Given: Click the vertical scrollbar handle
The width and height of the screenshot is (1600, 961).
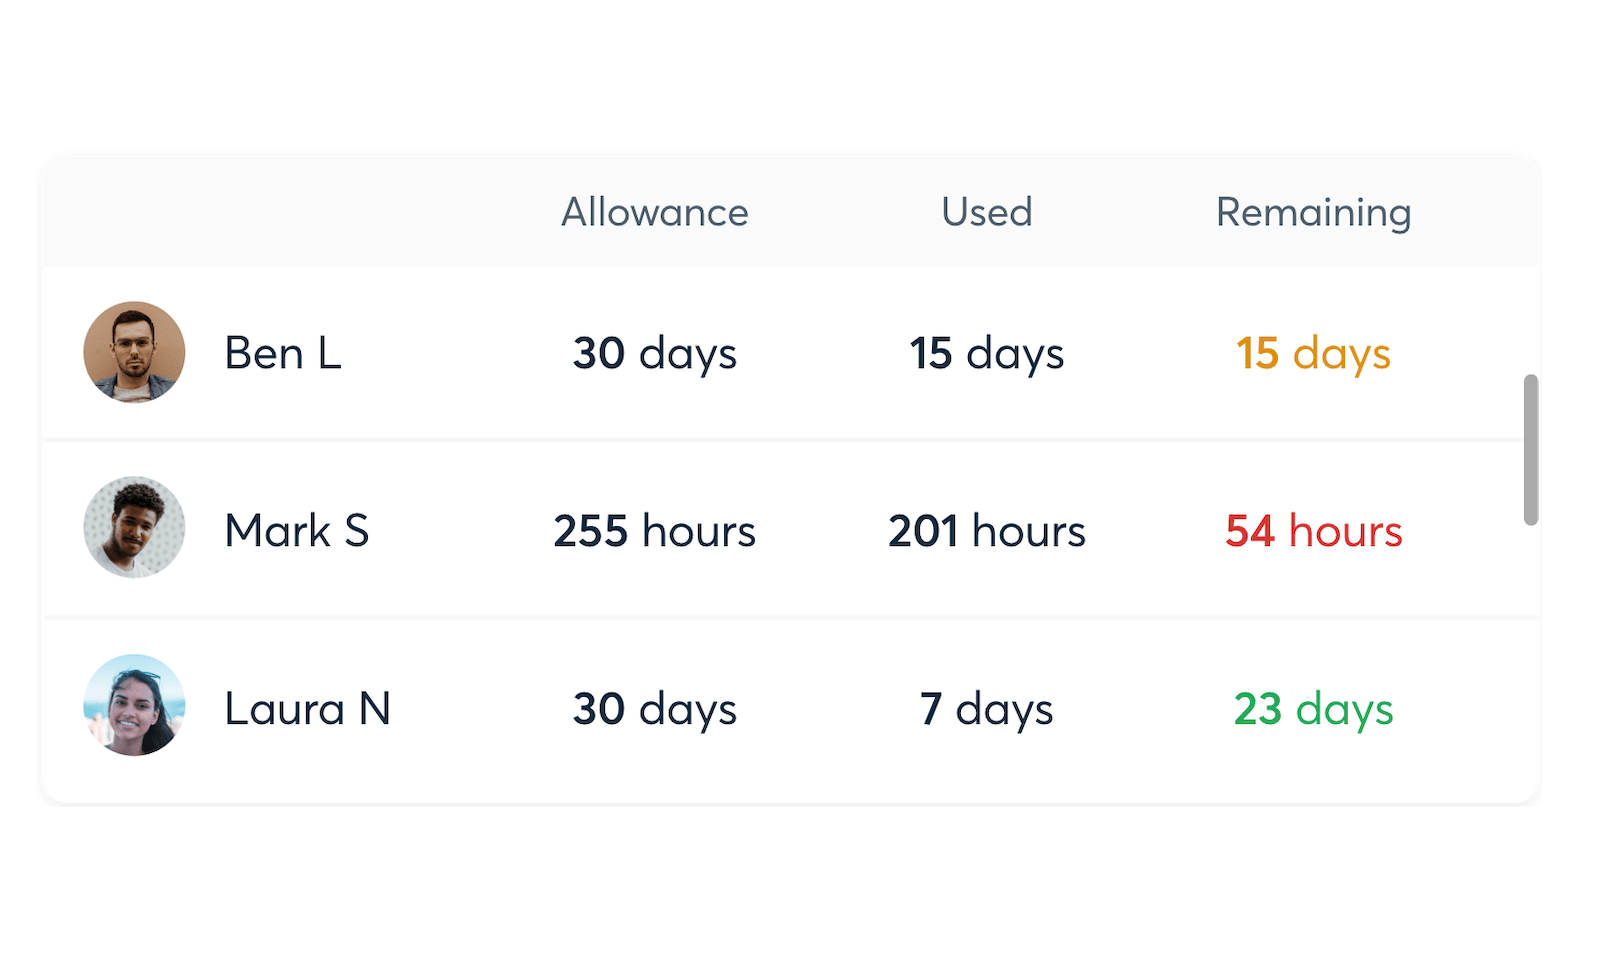Looking at the screenshot, I should (x=1529, y=450).
